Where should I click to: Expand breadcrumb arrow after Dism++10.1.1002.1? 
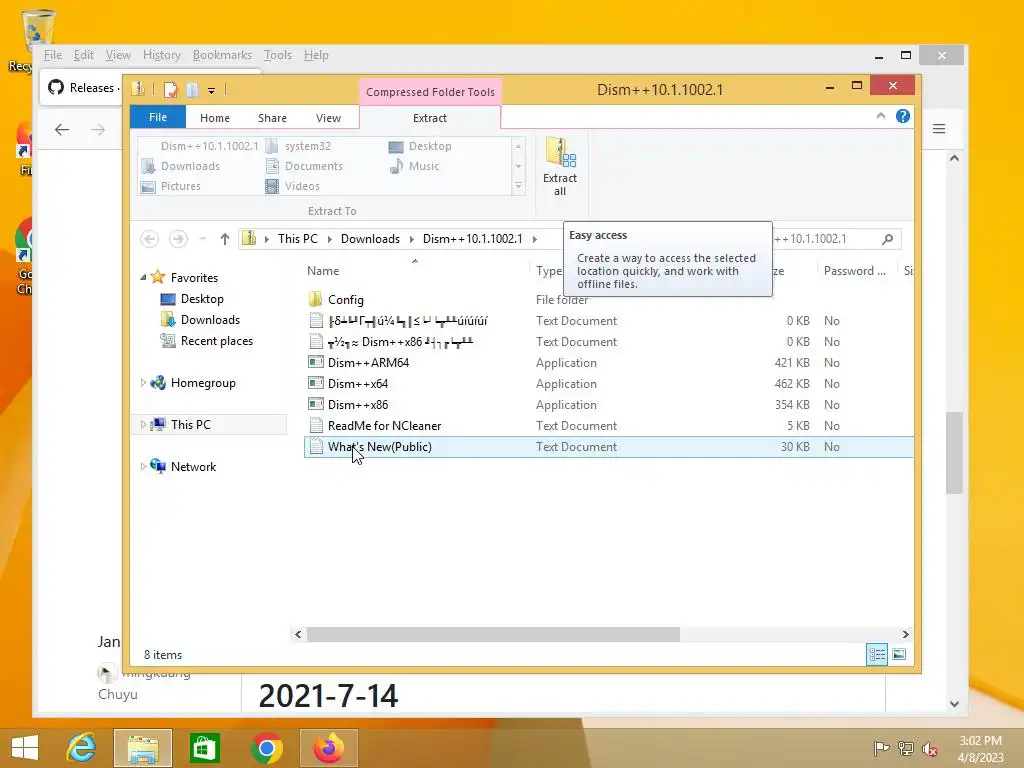(x=535, y=239)
